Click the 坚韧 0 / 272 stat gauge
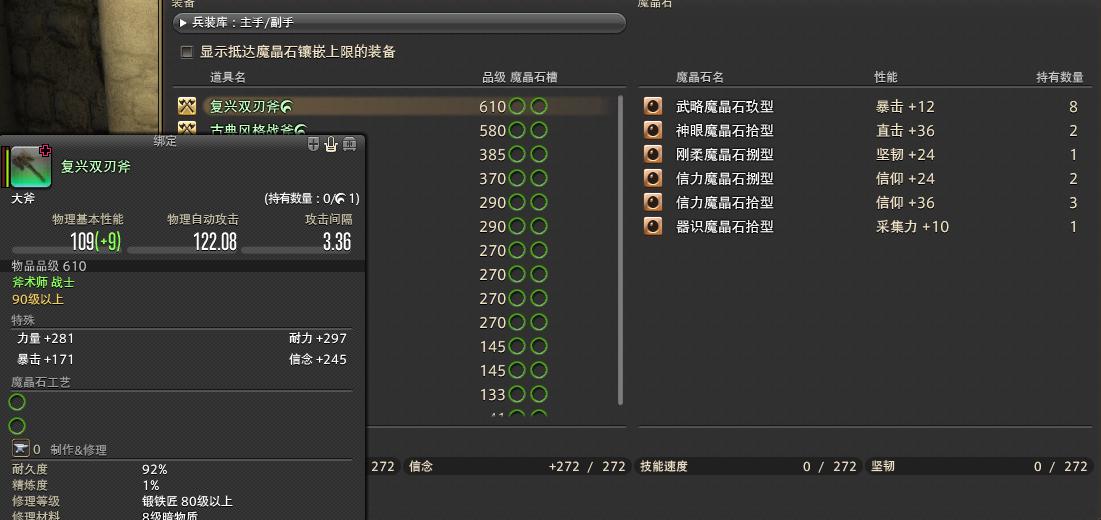 point(980,466)
